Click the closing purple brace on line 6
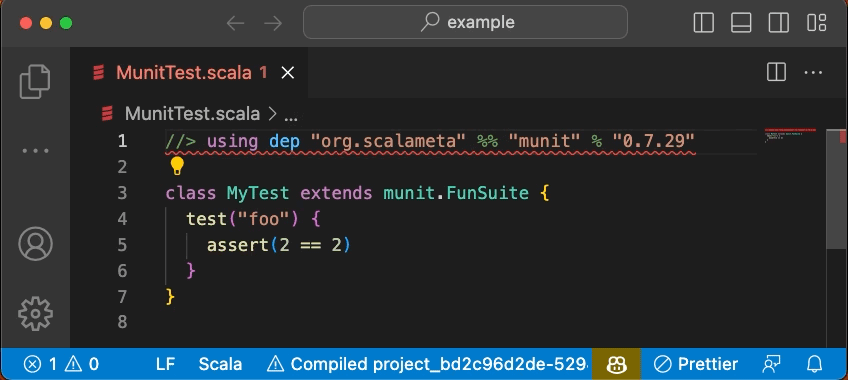 tap(191, 271)
